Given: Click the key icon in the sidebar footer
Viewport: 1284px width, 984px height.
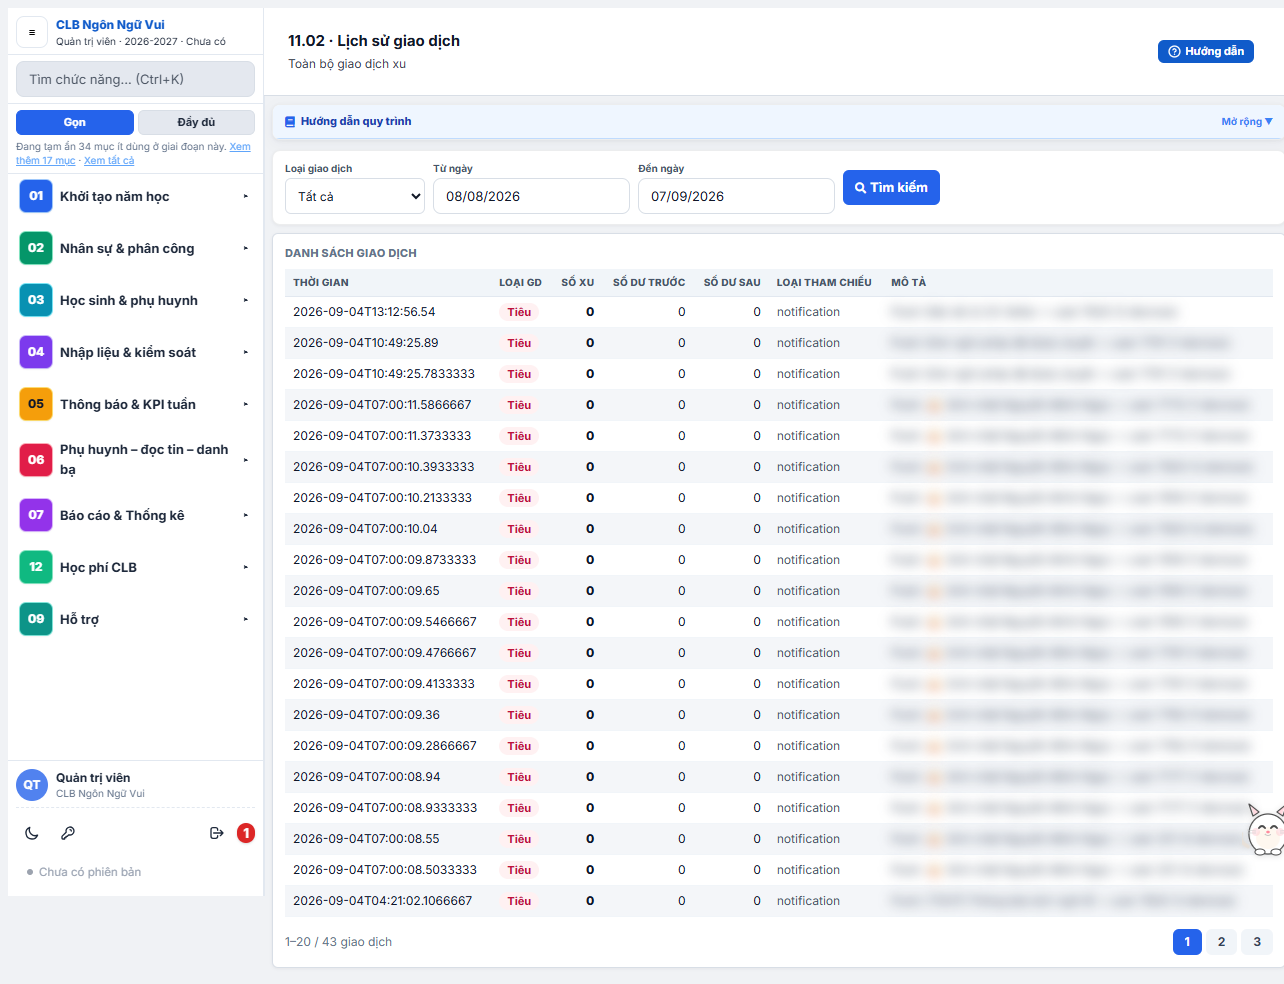Looking at the screenshot, I should coord(68,833).
